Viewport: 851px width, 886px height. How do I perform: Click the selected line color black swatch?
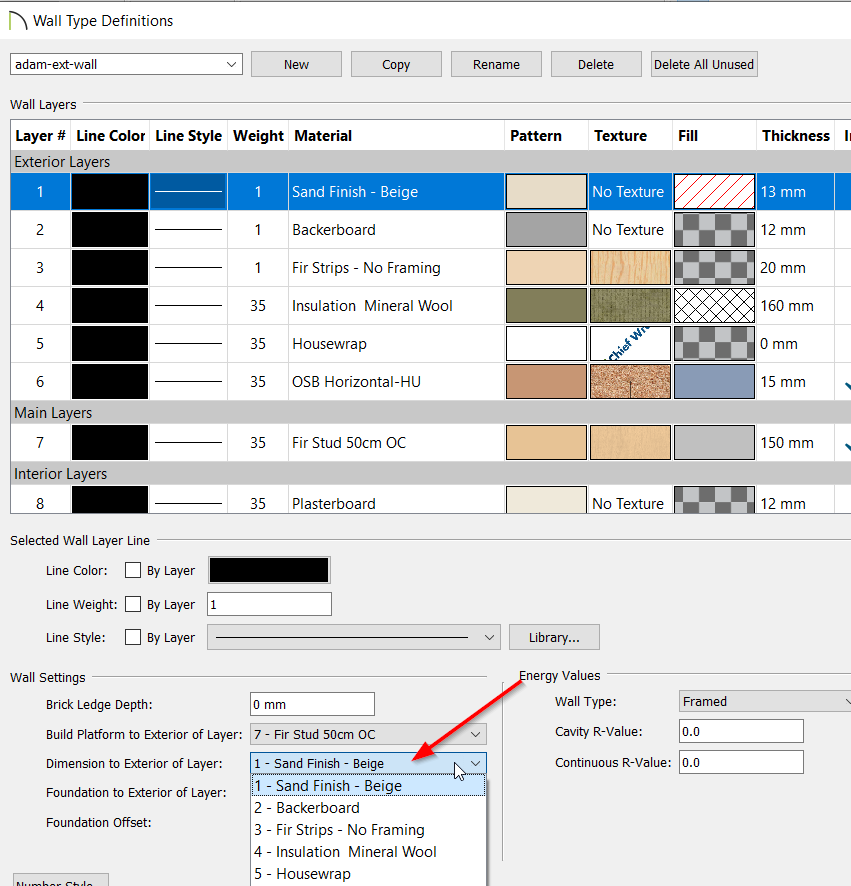coord(269,570)
